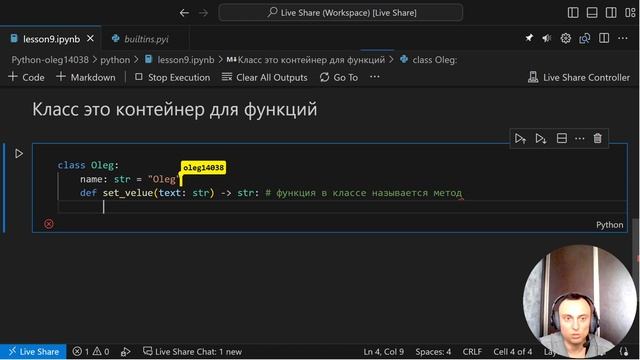Image resolution: width=640 pixels, height=360 pixels.
Task: Run the code cell with play icon
Action: pos(19,153)
